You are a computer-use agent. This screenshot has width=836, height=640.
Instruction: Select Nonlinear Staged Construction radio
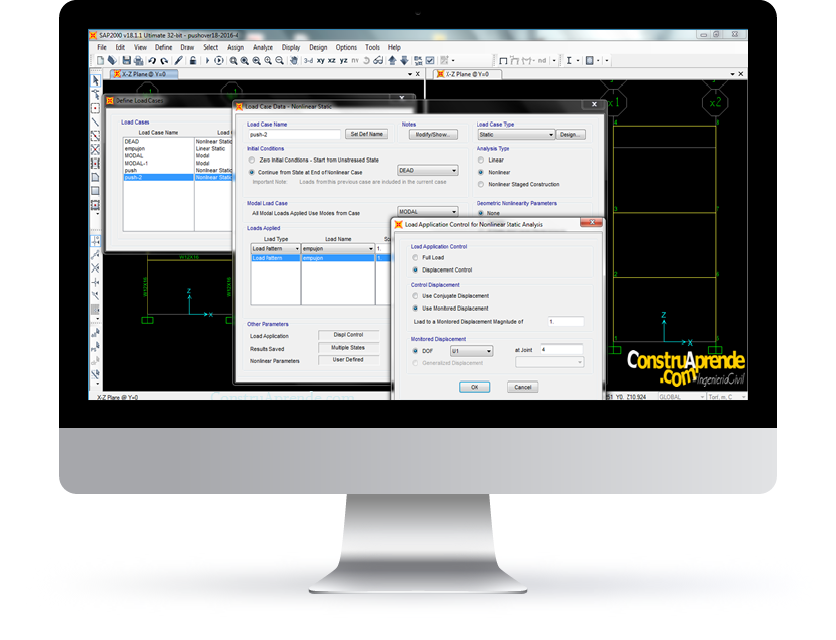[481, 185]
